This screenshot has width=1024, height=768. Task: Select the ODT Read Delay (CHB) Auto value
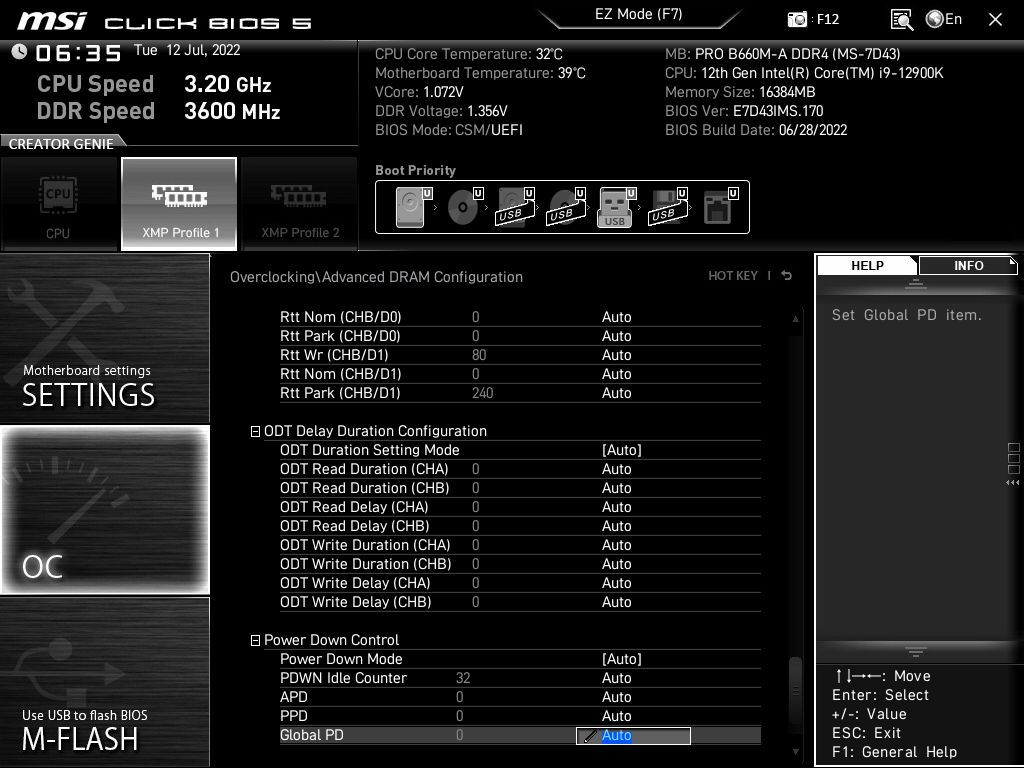point(616,526)
